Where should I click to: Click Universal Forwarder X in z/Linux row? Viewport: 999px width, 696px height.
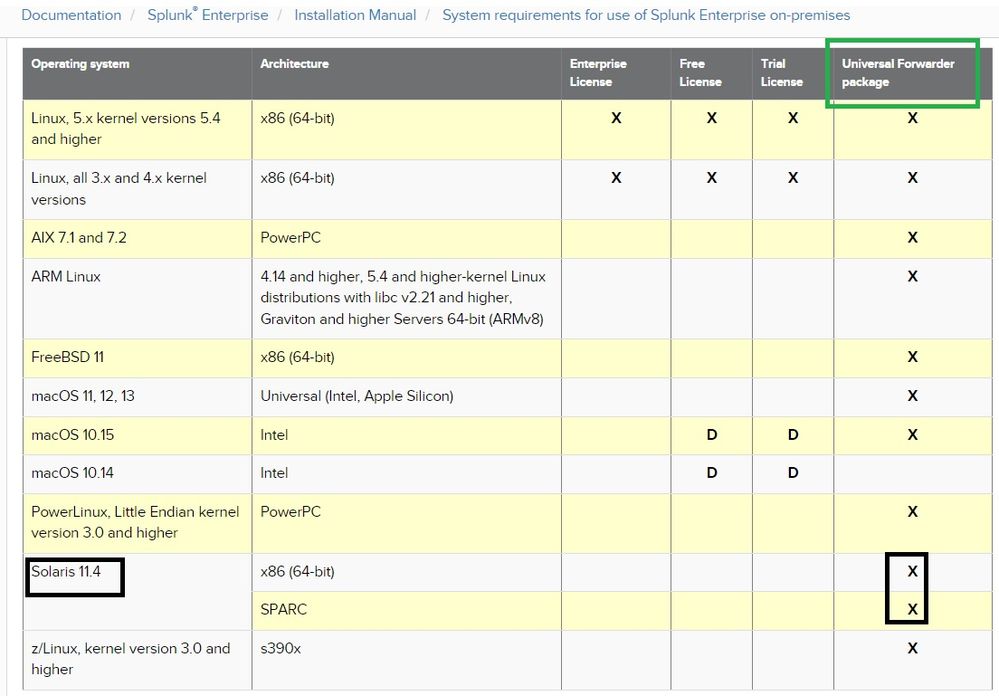(912, 648)
